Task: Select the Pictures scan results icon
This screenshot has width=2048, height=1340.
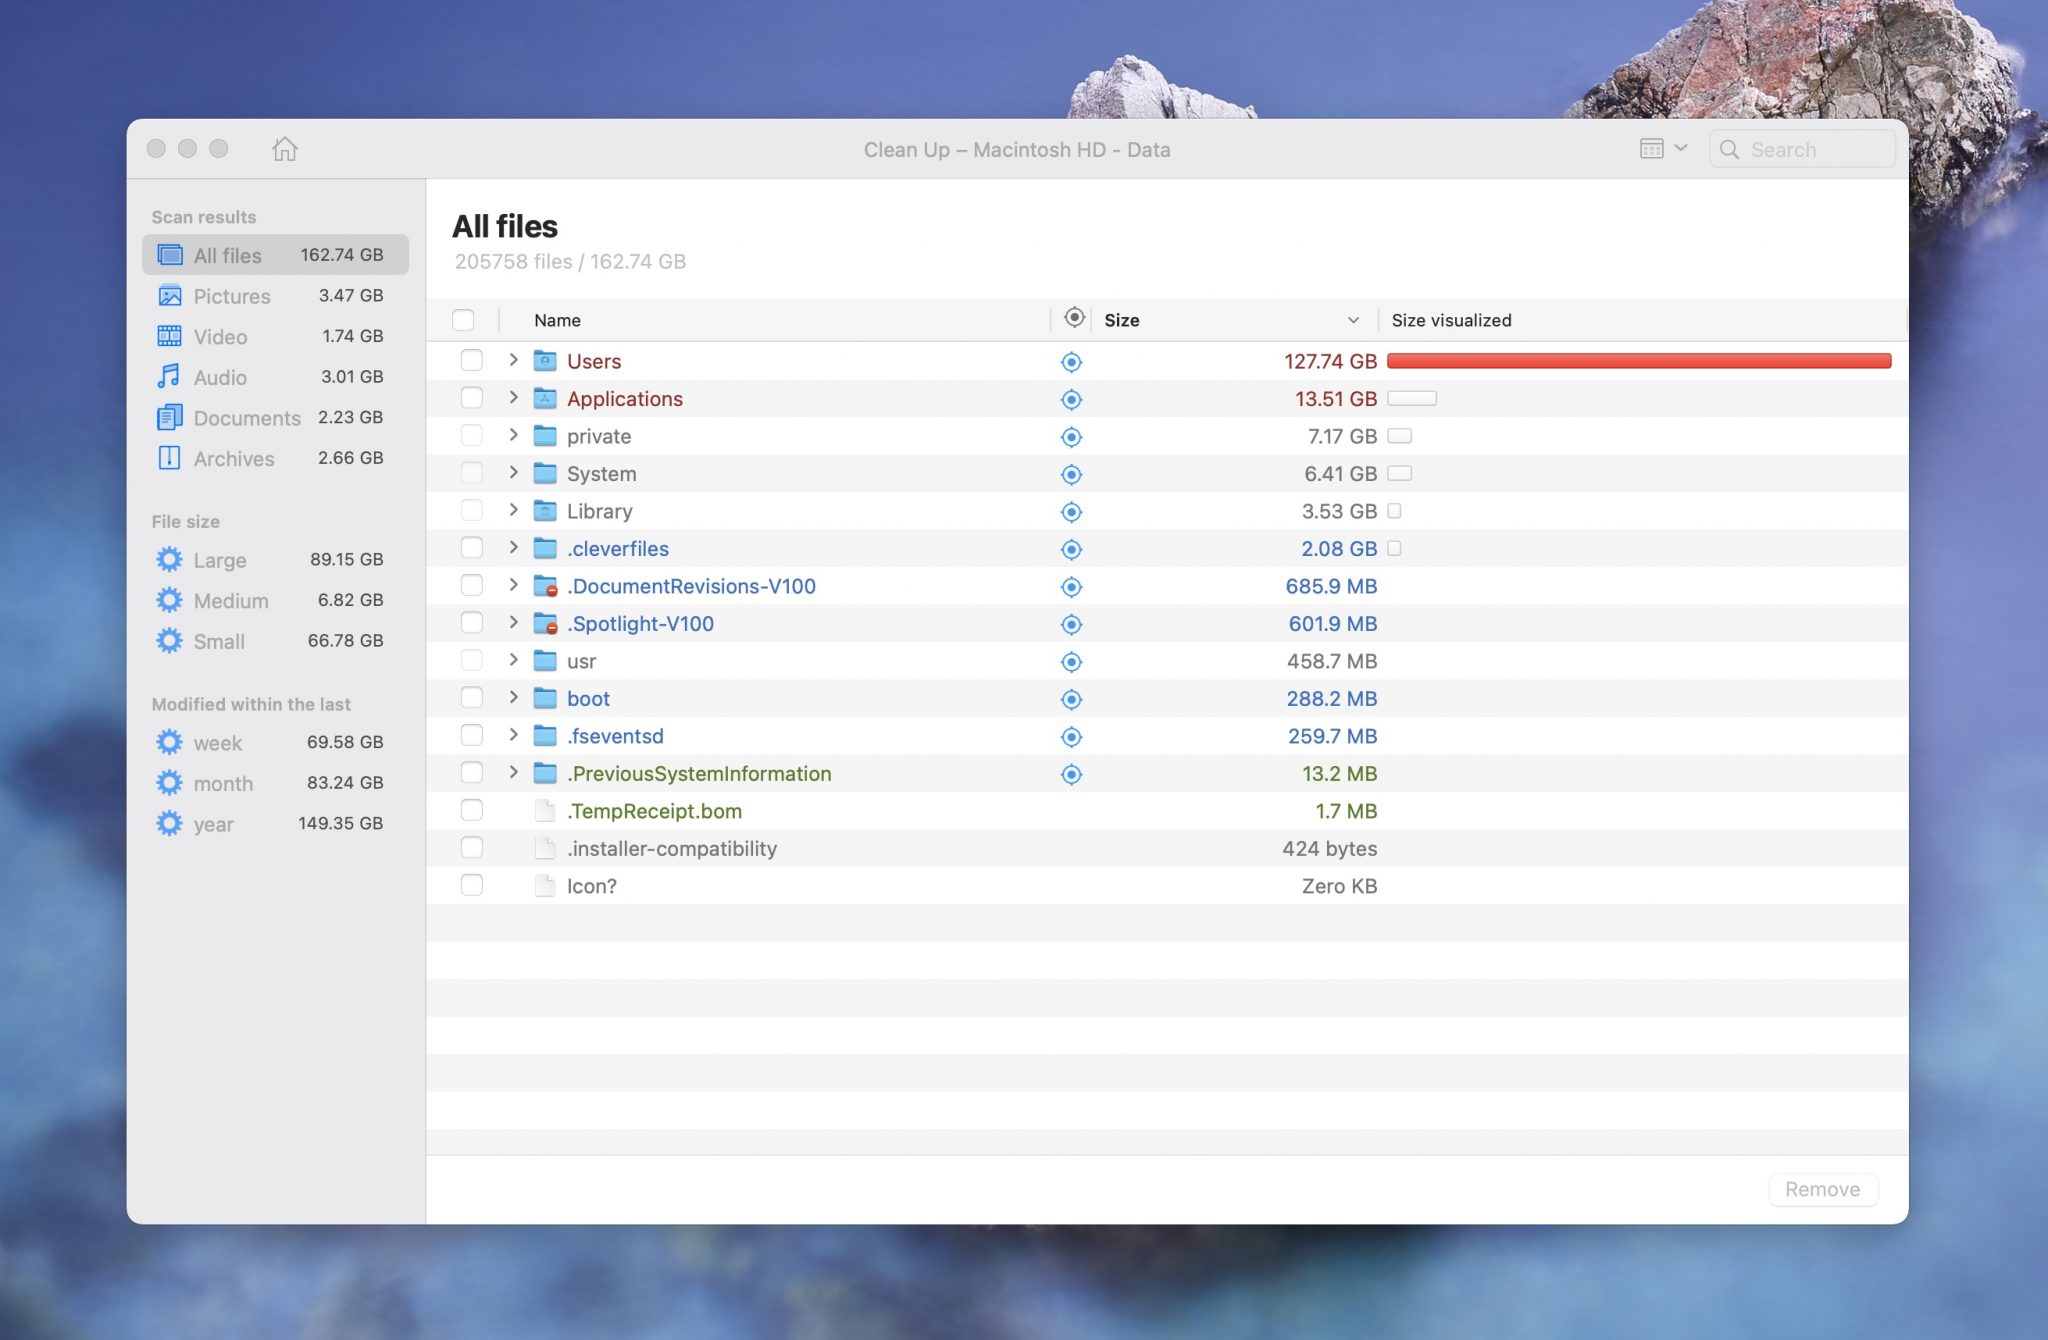Action: (x=167, y=295)
